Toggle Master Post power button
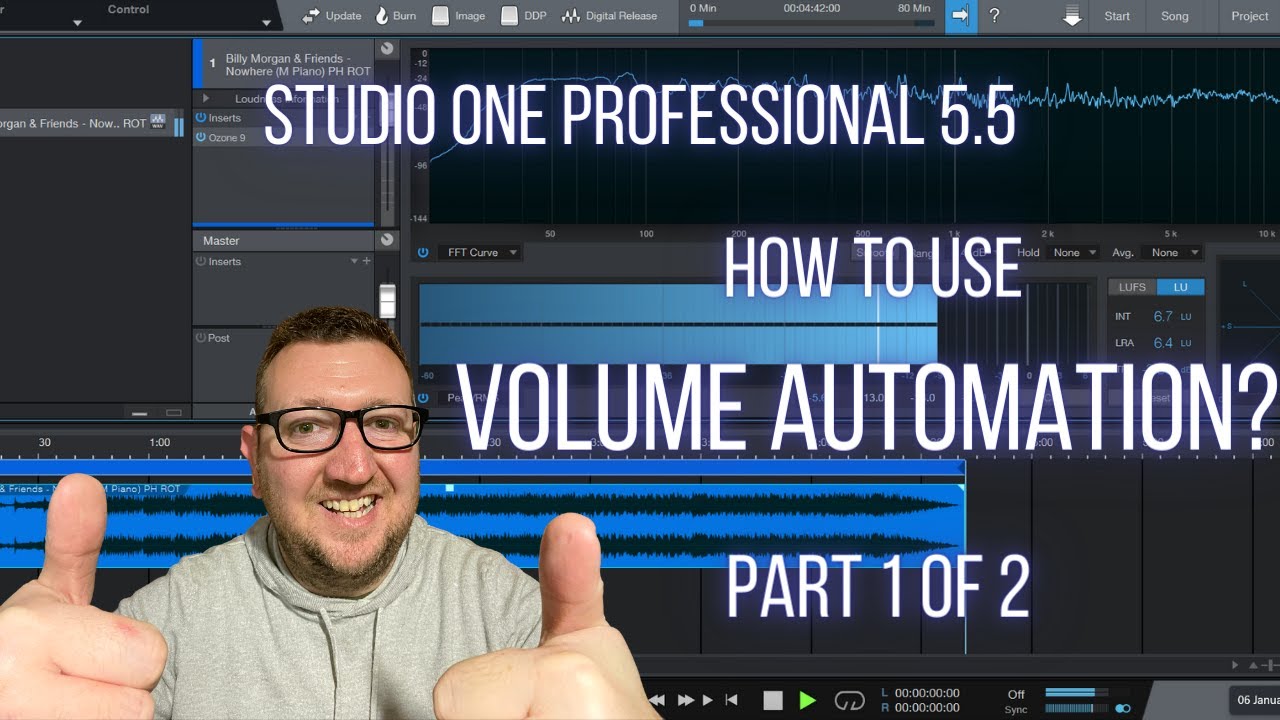1280x720 pixels. (201, 338)
